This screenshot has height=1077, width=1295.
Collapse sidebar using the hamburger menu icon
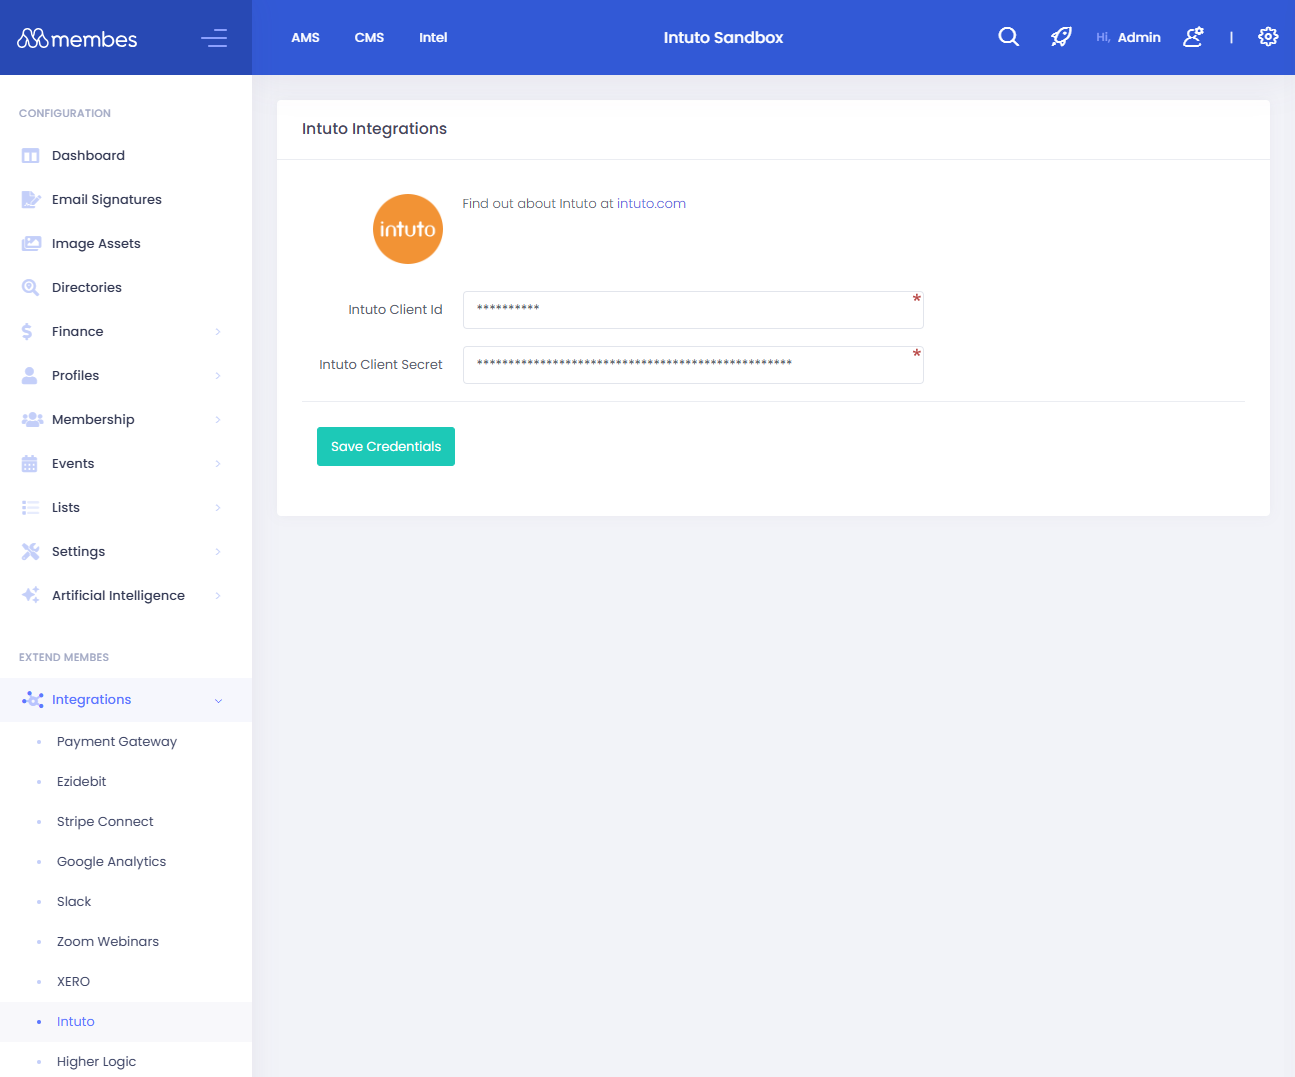click(x=214, y=38)
